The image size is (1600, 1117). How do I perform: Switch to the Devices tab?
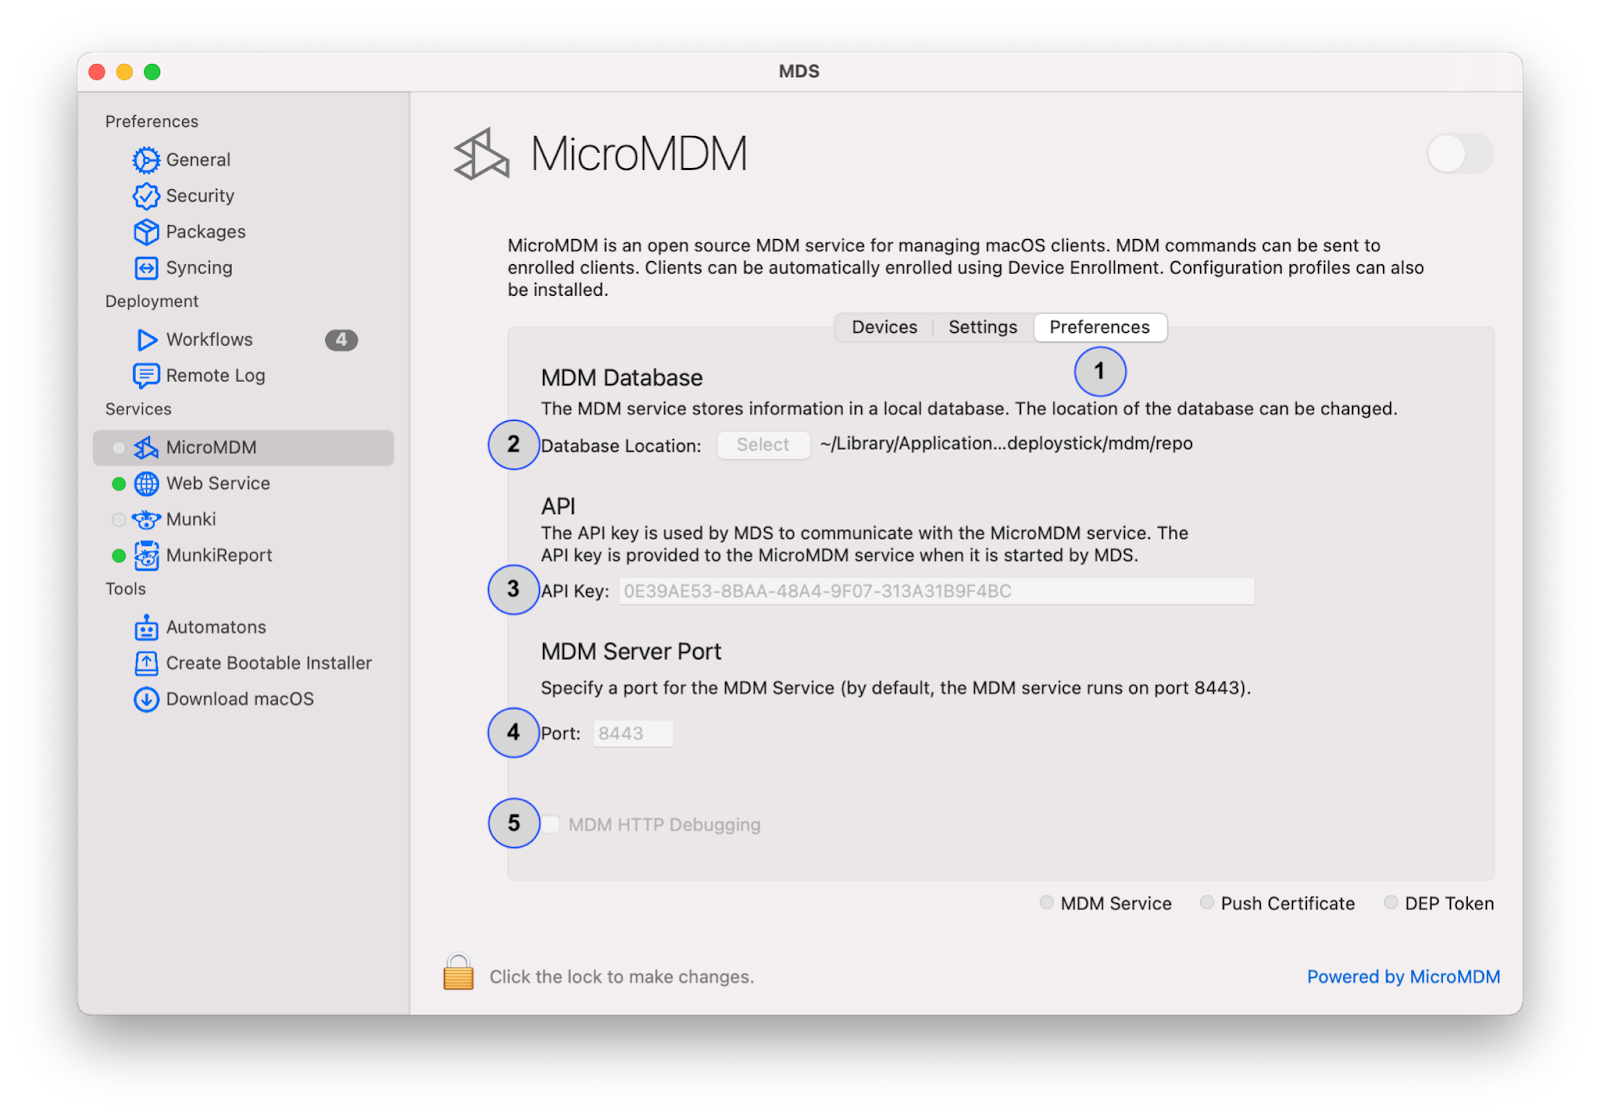[884, 327]
